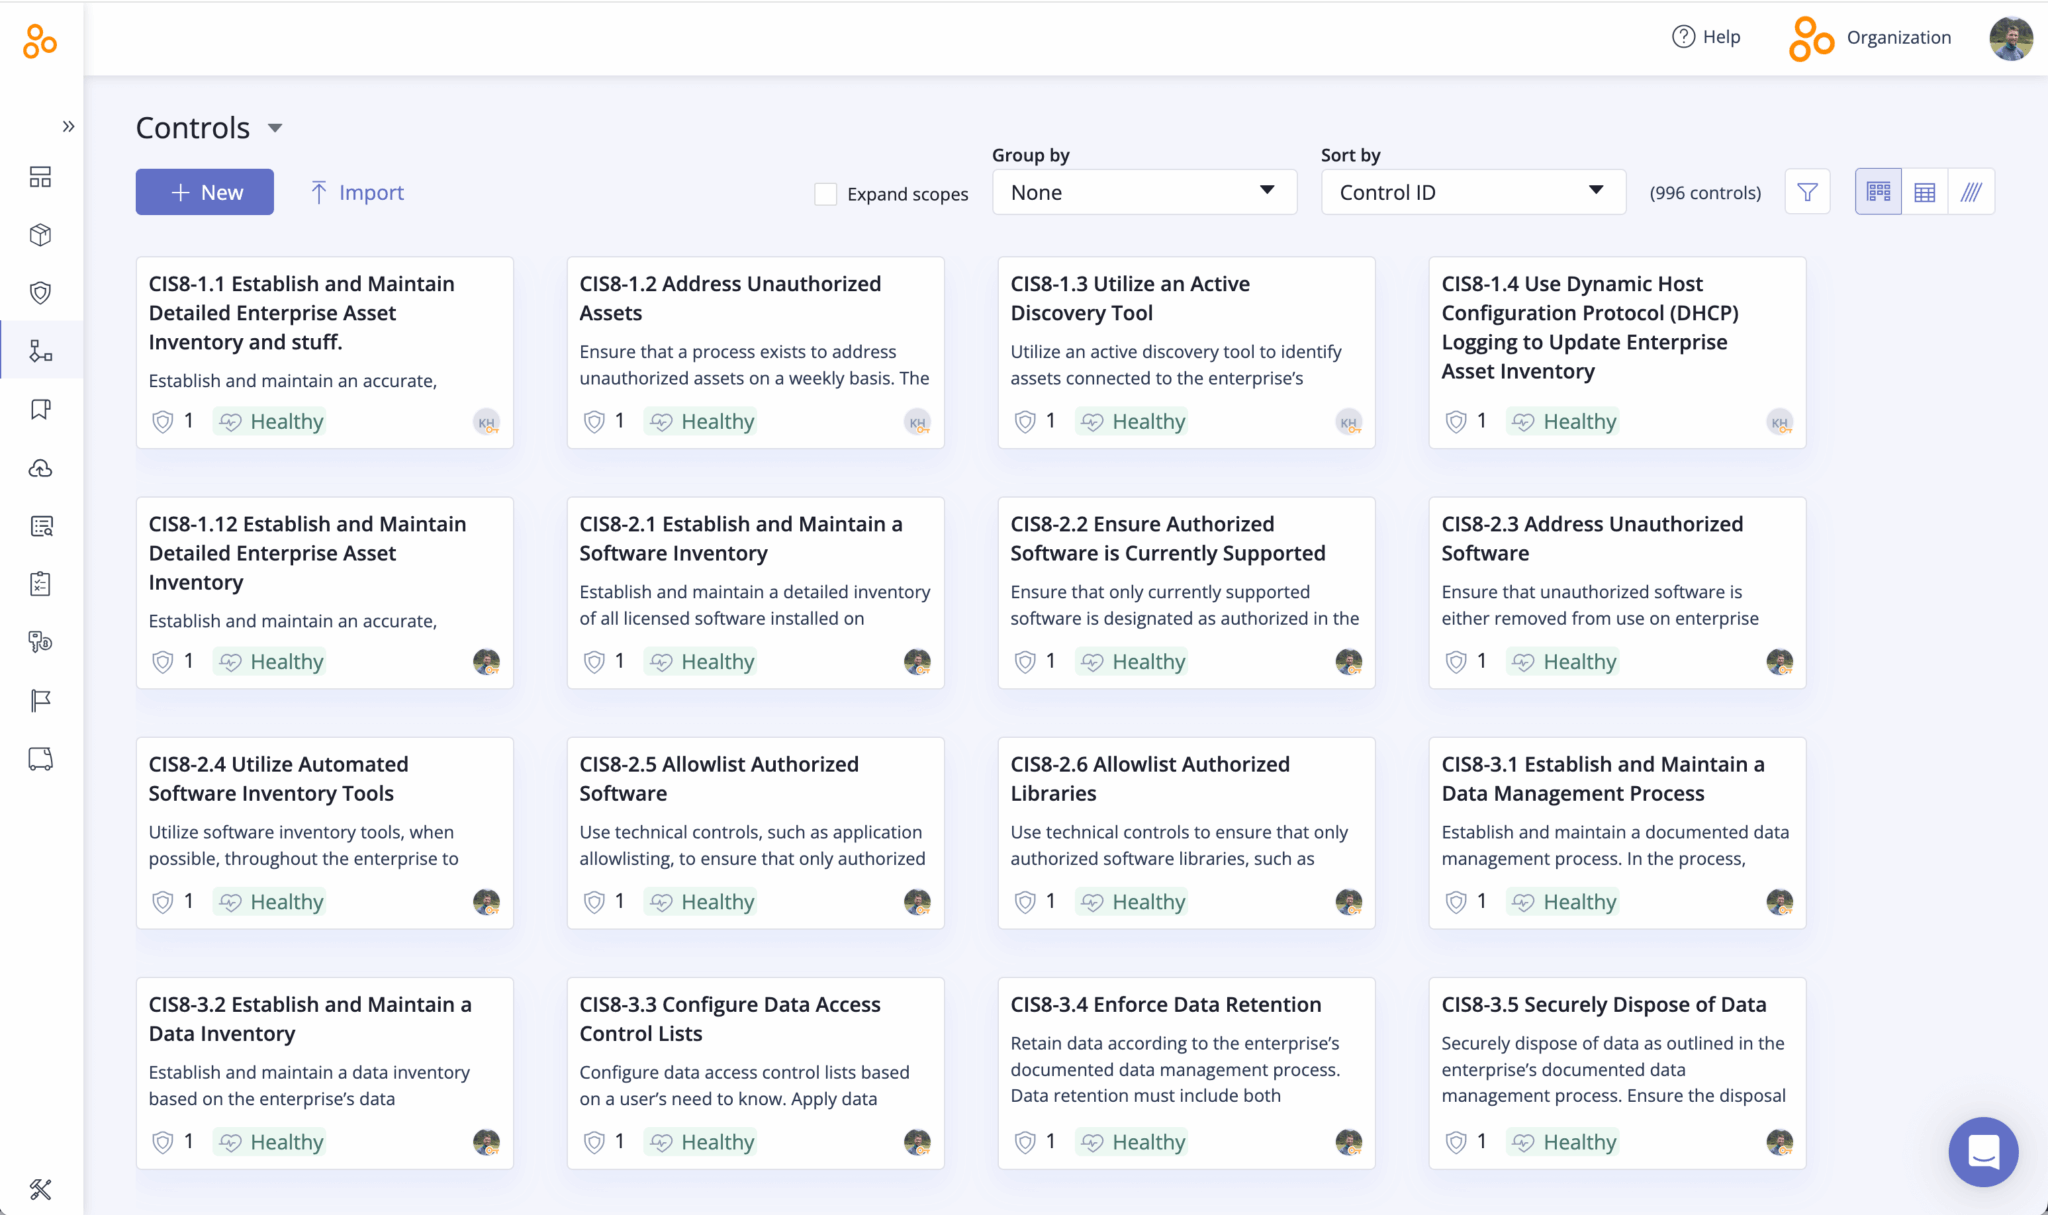Open the Group by dropdown
Screen dimensions: 2048x1215
click(x=1144, y=191)
